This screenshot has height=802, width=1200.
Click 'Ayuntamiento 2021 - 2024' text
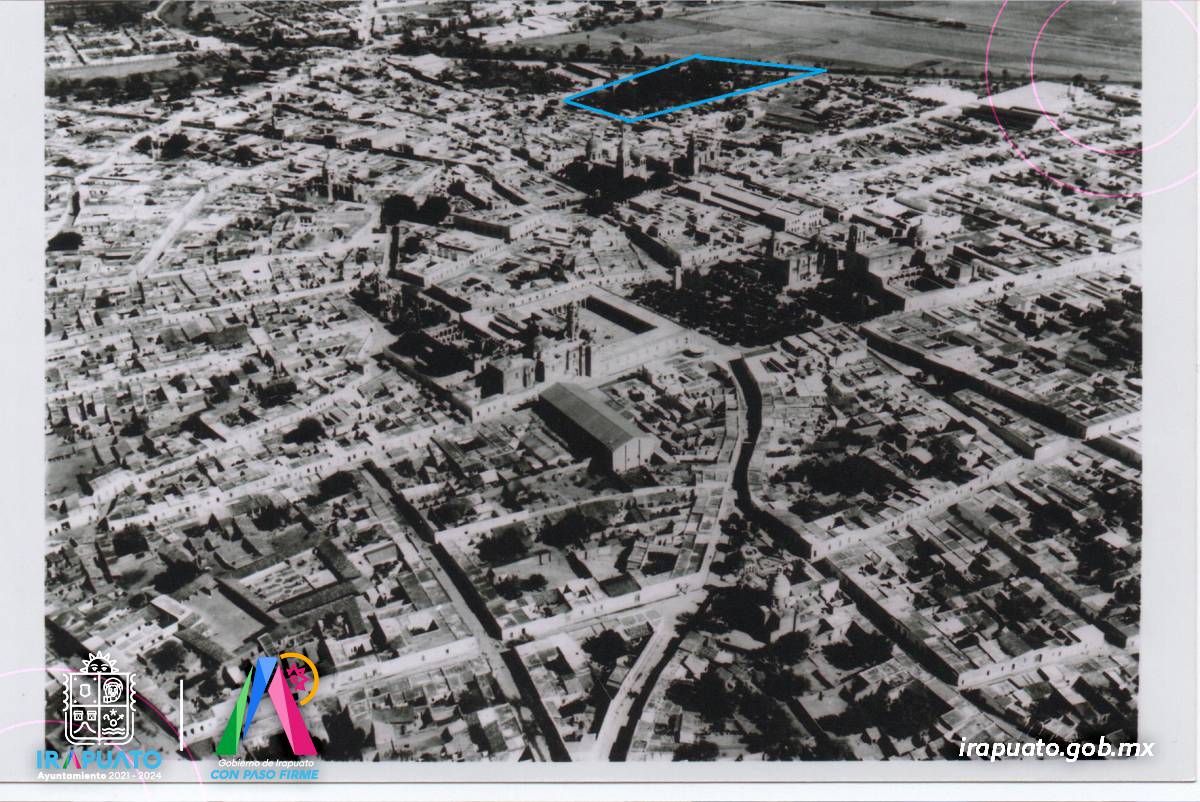99,776
